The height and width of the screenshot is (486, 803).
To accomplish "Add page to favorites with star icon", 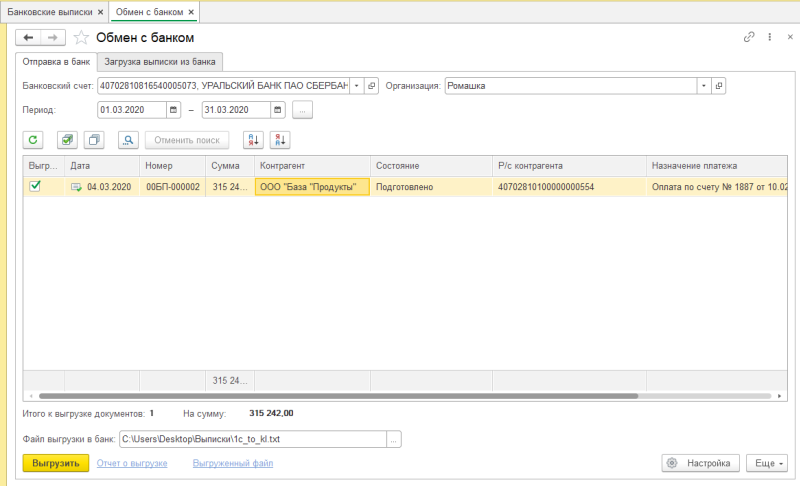I will coord(81,37).
